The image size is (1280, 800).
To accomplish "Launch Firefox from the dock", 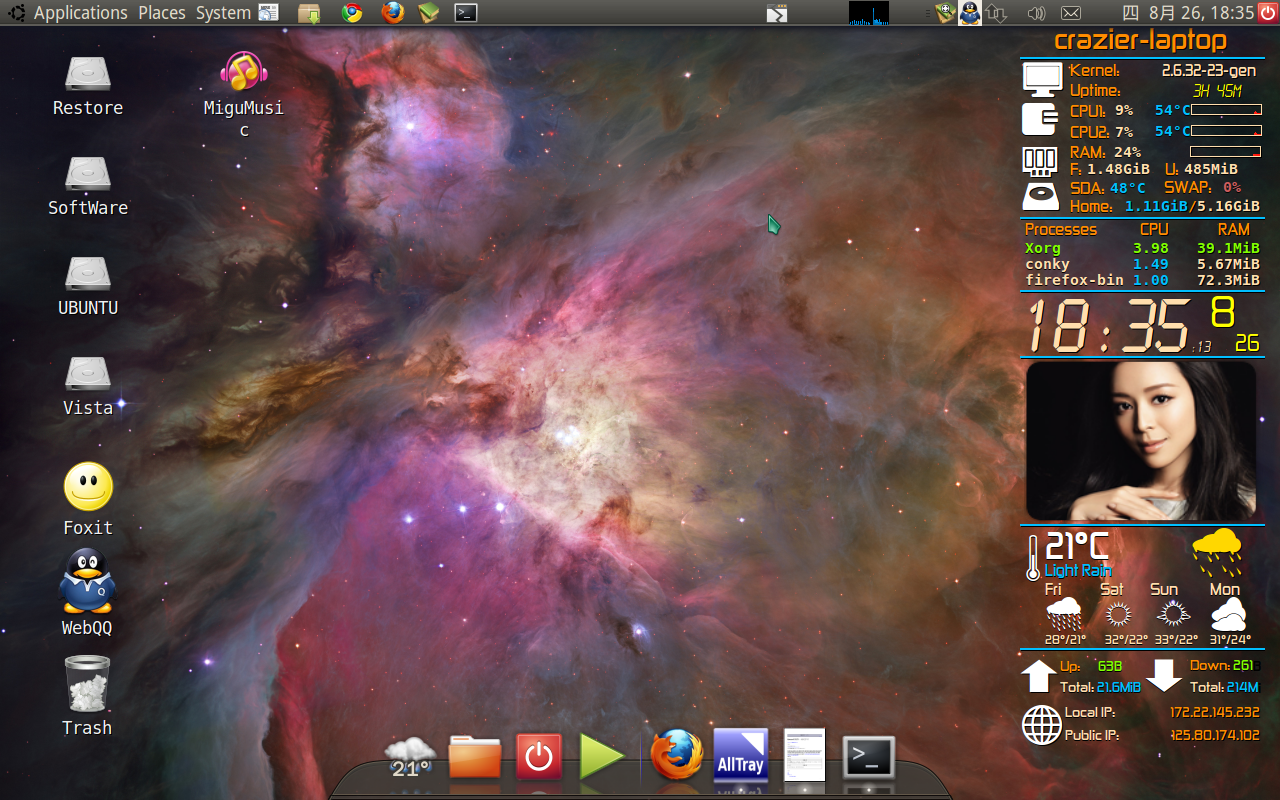I will point(677,755).
